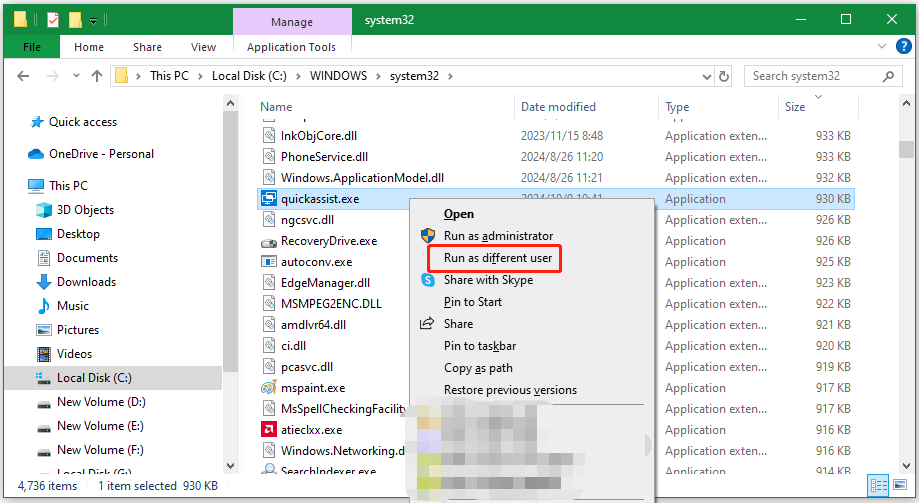Choose Run as different user
This screenshot has width=919, height=503.
coord(497,258)
